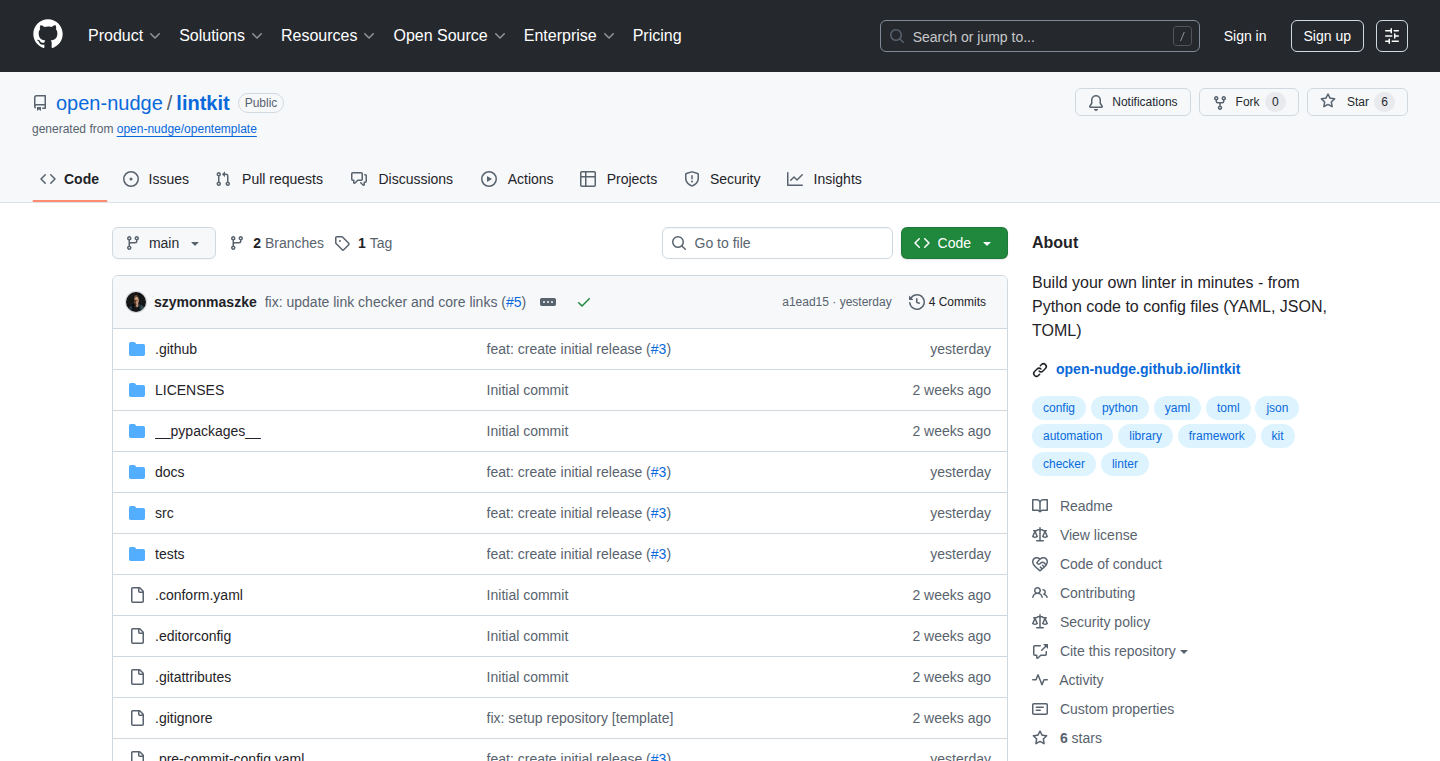Open the View license link
Viewport: 1440px width, 761px height.
pos(1098,535)
